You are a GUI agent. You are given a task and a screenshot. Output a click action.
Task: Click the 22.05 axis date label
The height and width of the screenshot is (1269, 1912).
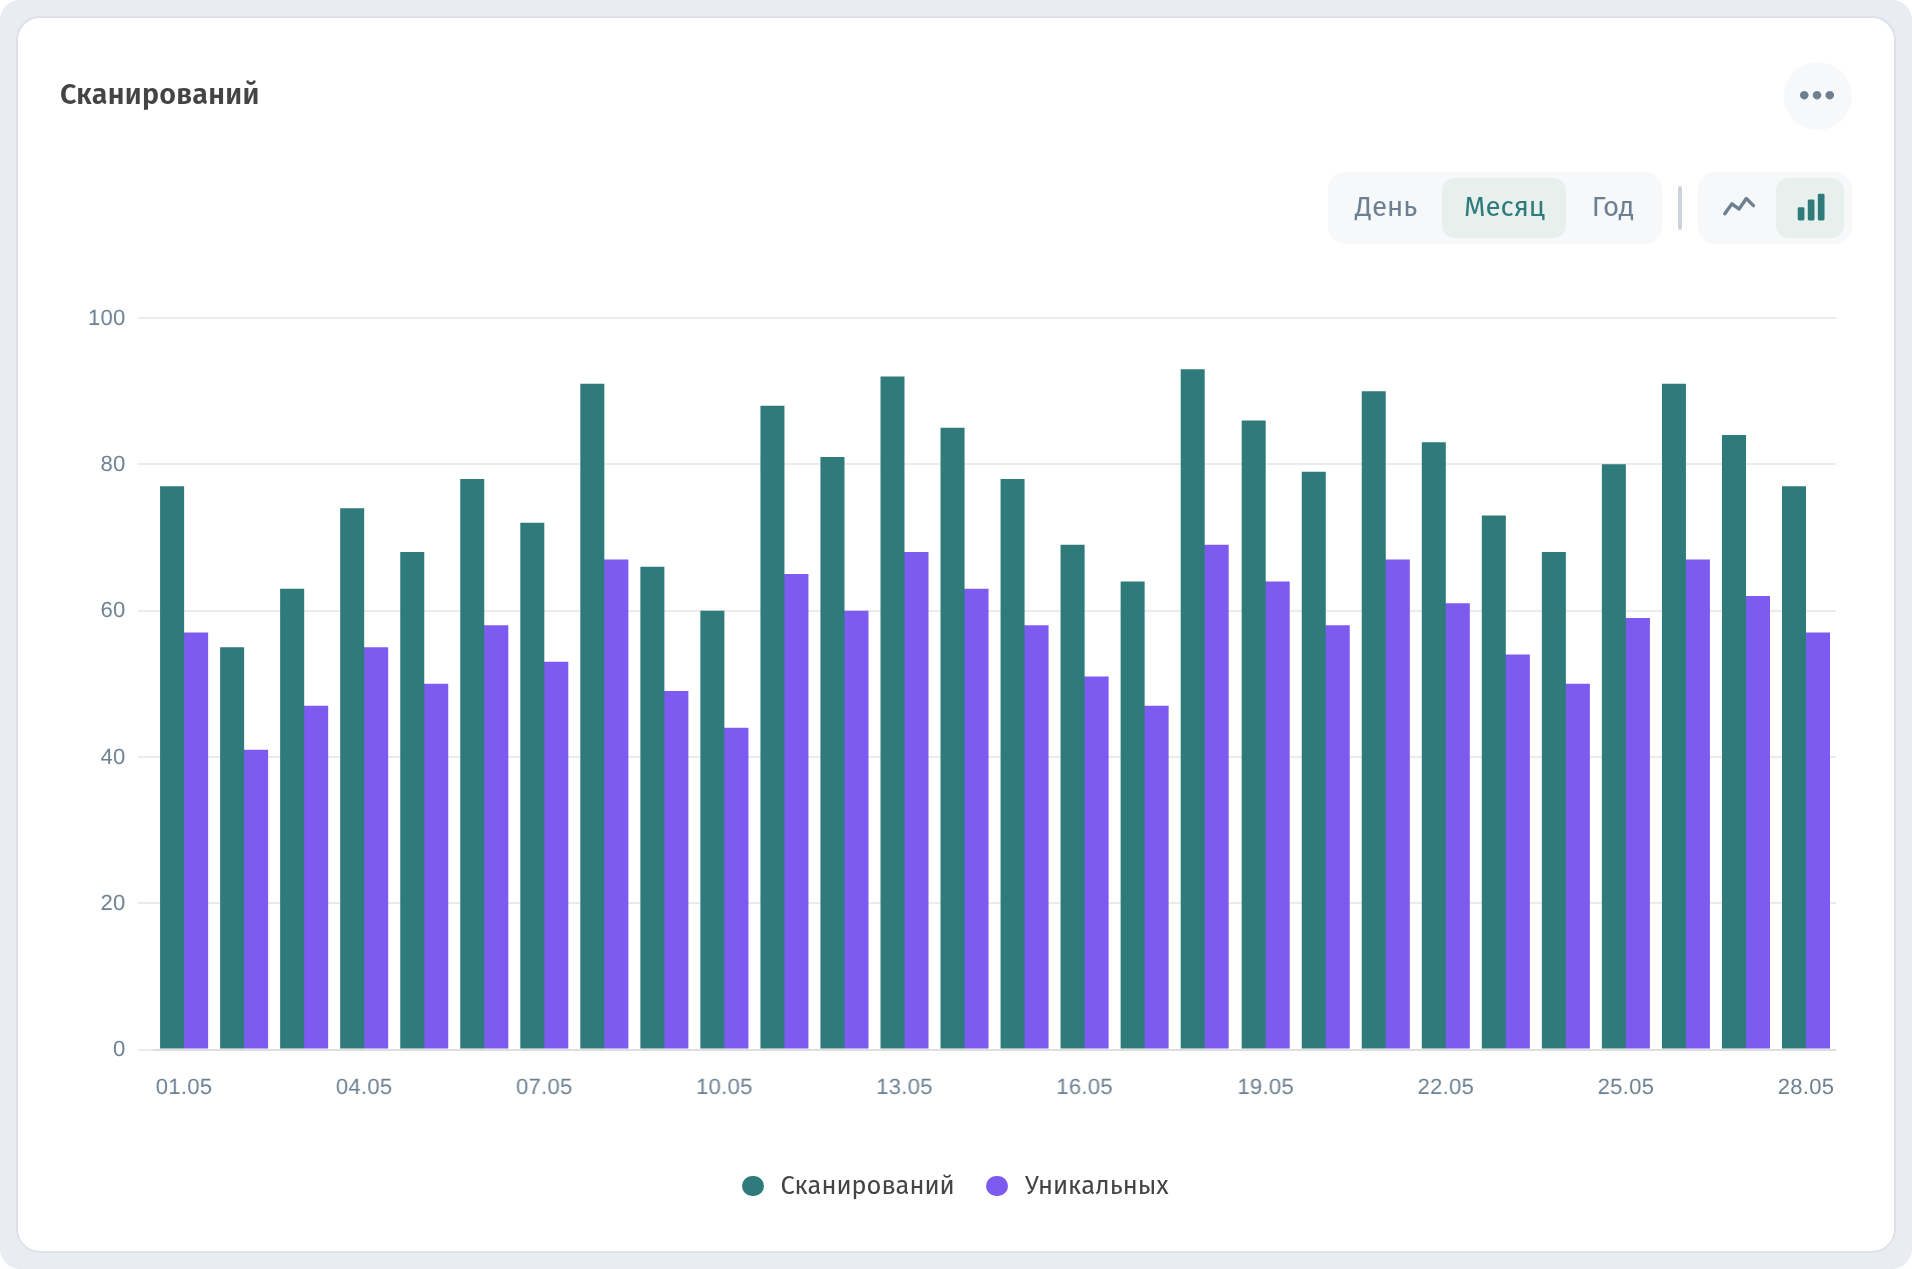point(1445,1087)
